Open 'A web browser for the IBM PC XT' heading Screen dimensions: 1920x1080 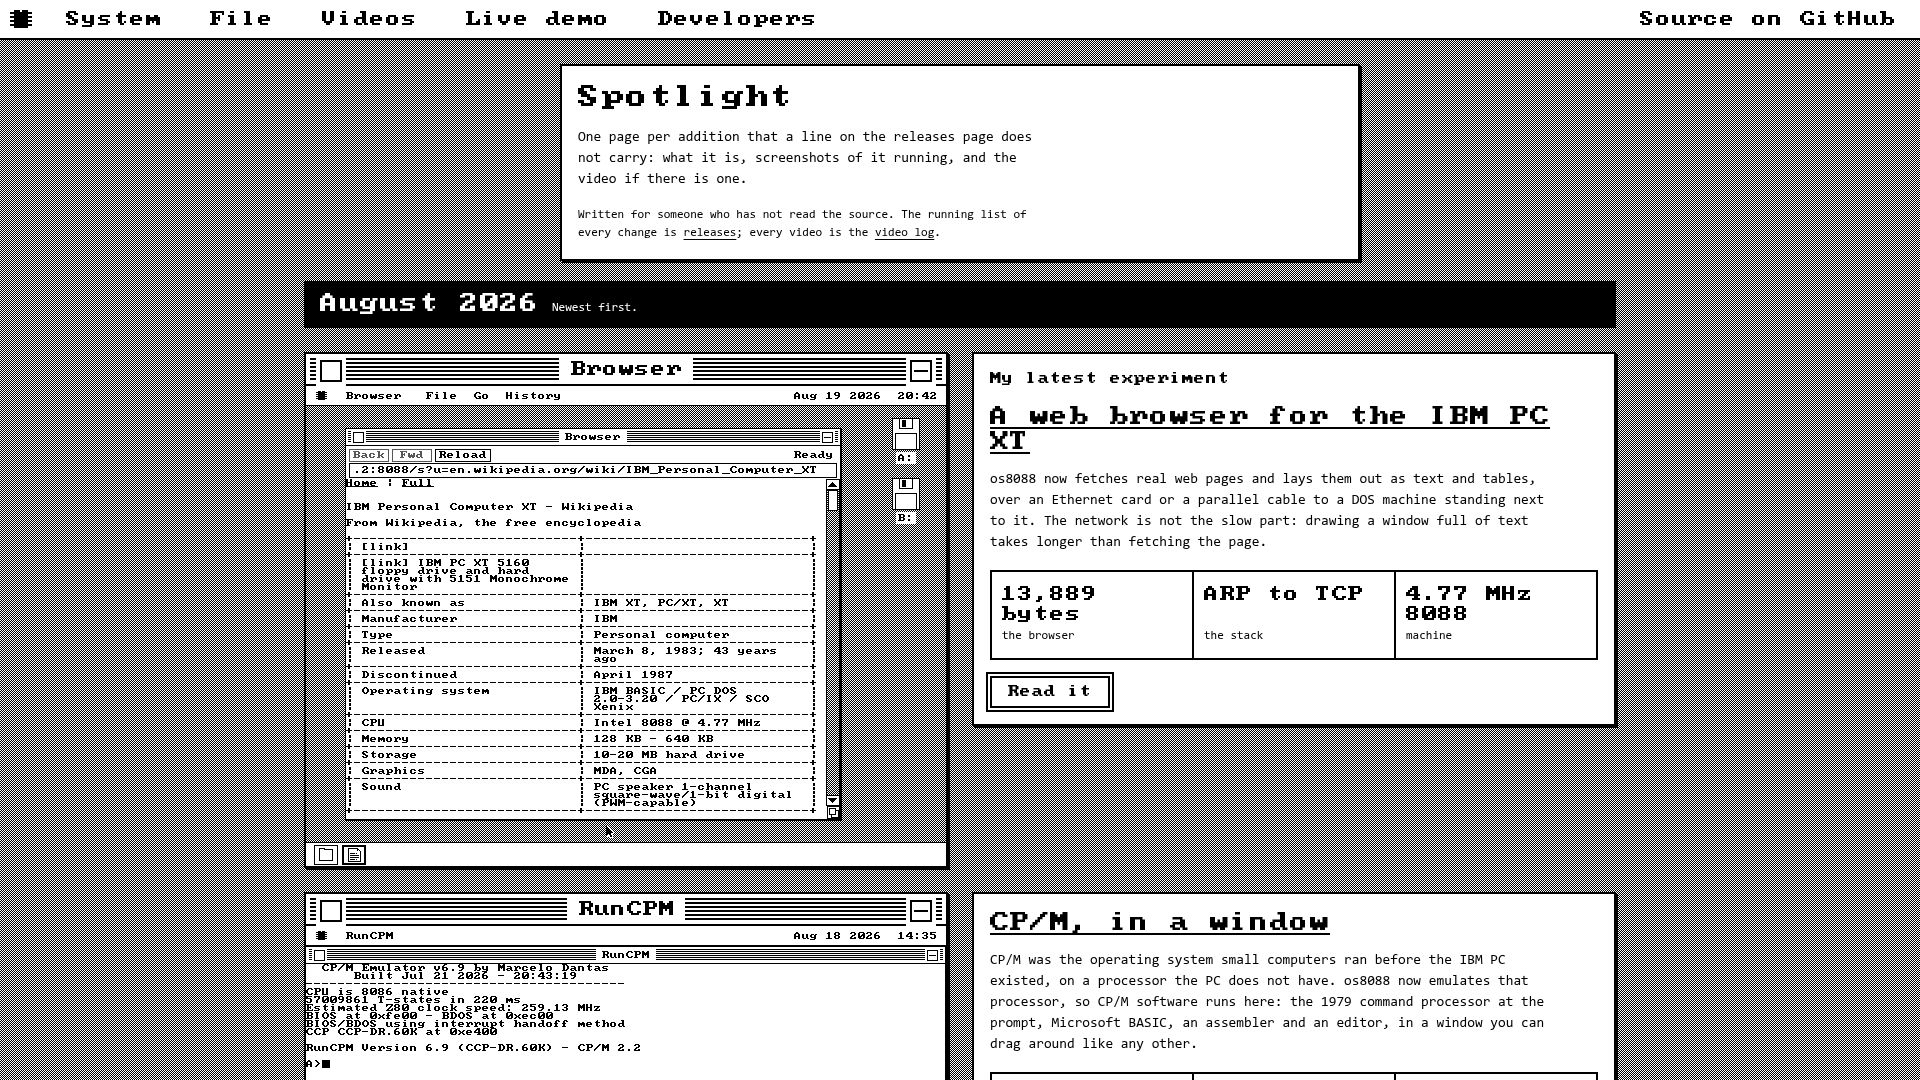(x=1269, y=428)
